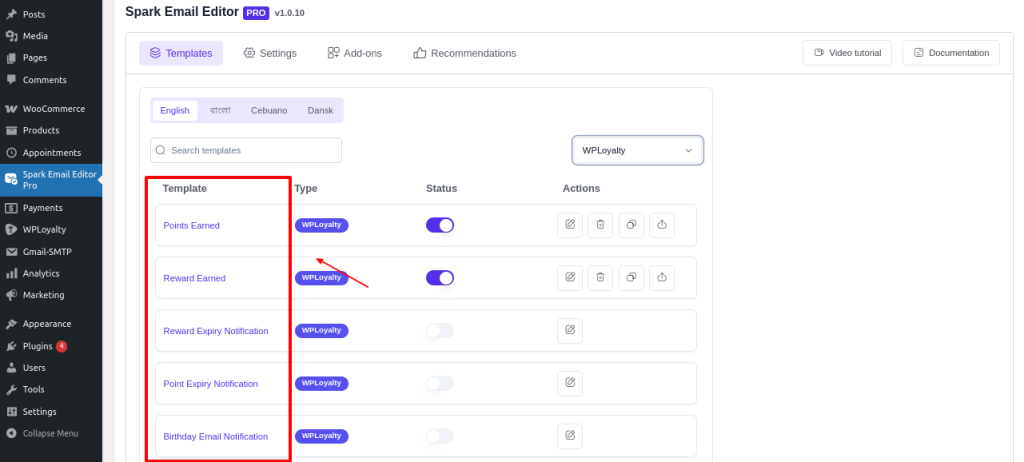Image resolution: width=1024 pixels, height=462 pixels.
Task: Open the Video tutorial button
Action: 847,53
